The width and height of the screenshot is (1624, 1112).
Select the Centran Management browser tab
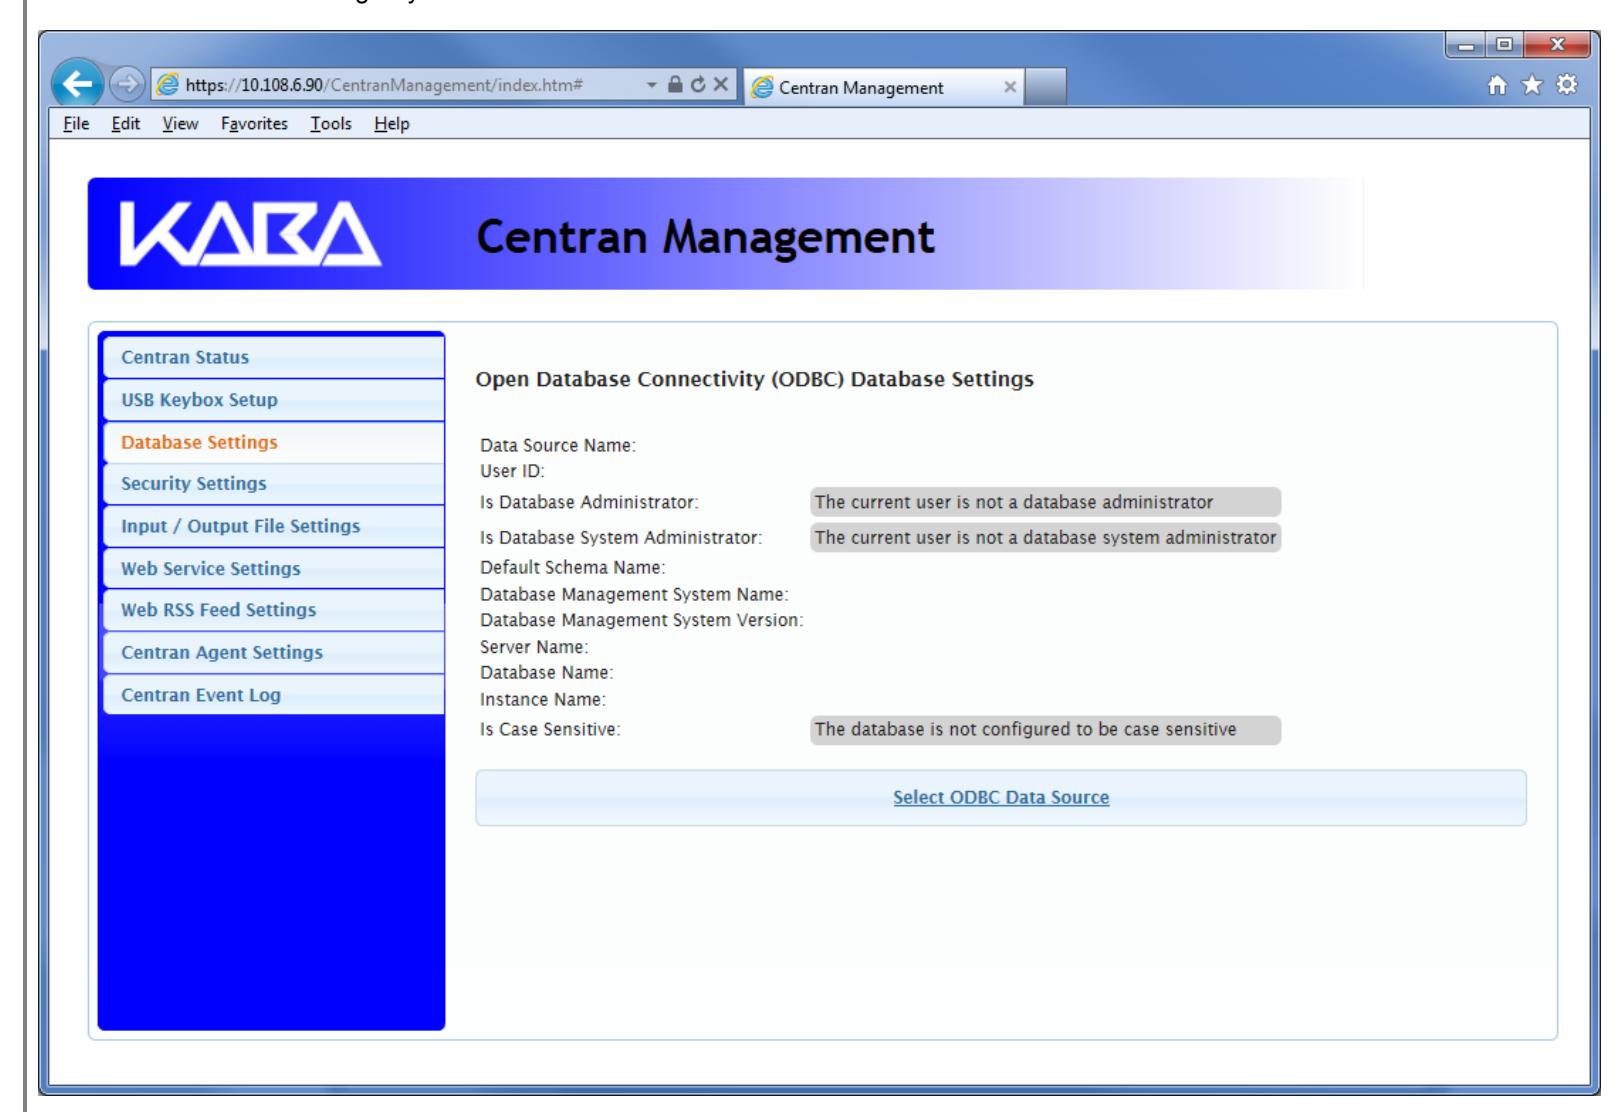pyautogui.click(x=883, y=87)
